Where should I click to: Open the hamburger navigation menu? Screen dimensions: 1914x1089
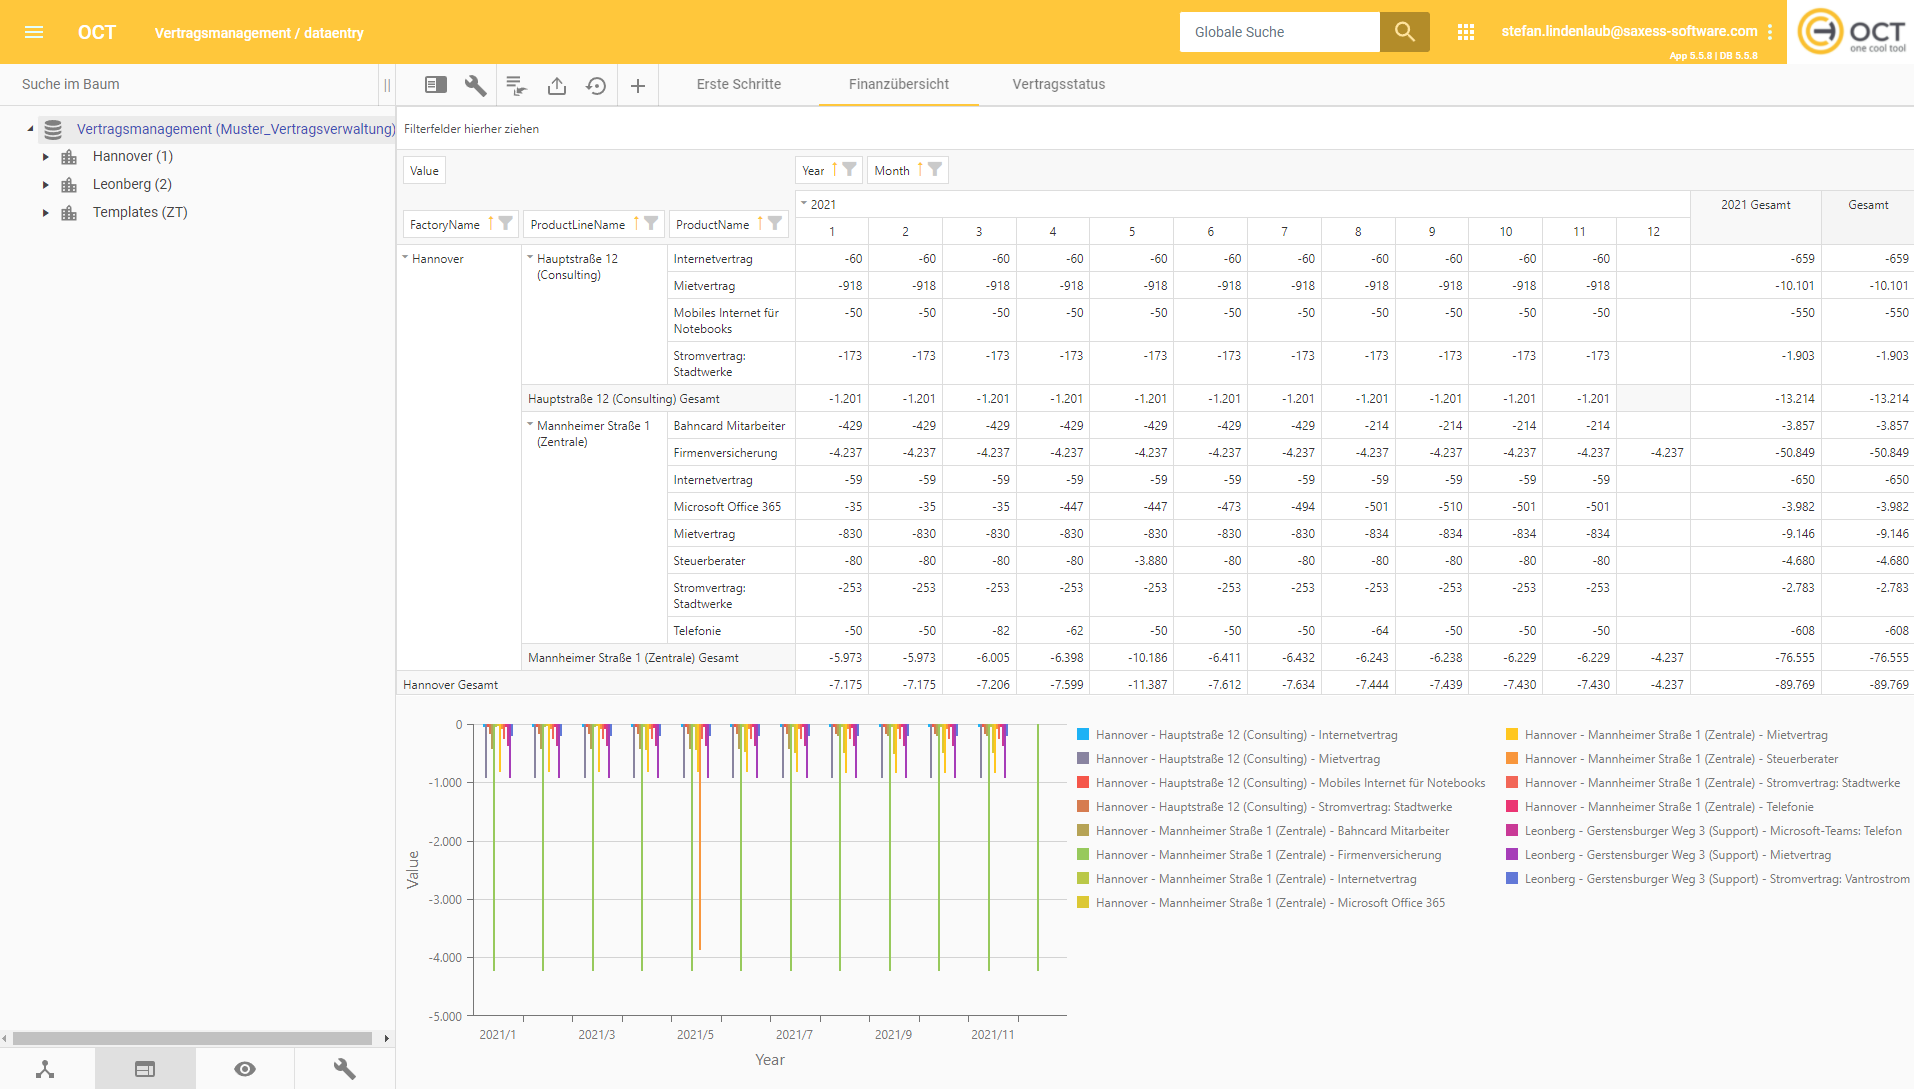click(x=34, y=32)
